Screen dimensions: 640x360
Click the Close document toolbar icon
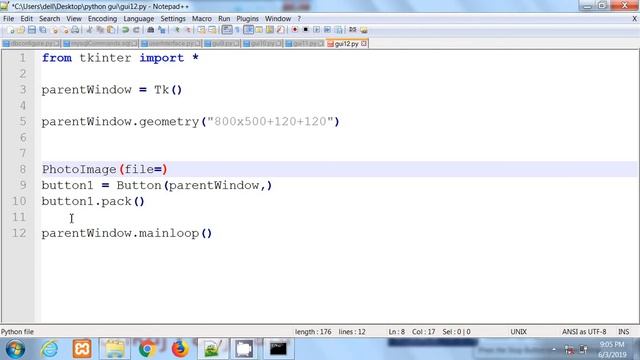pos(54,30)
